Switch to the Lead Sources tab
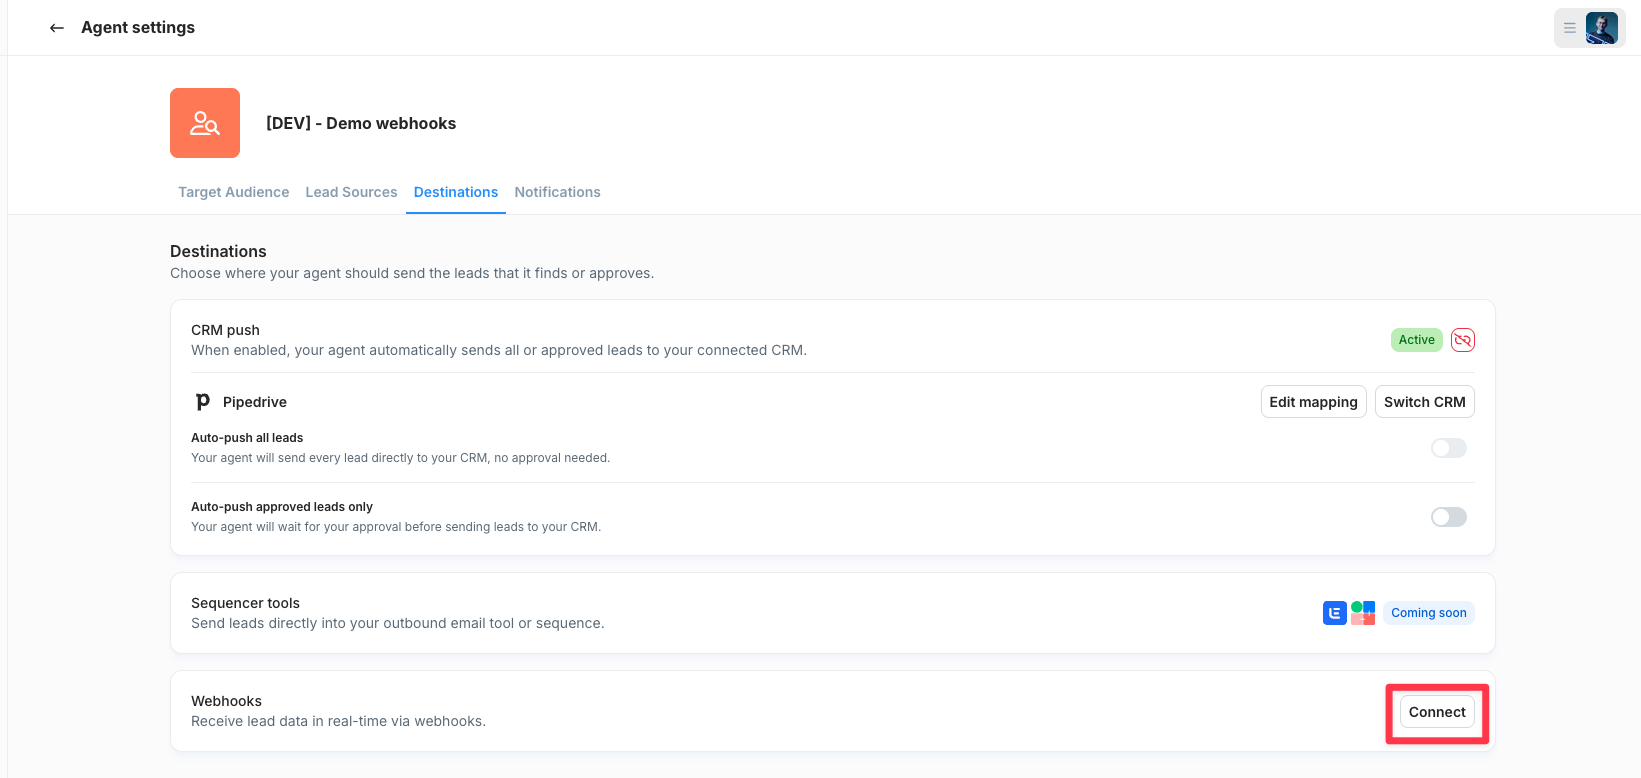The image size is (1641, 778). point(351,192)
